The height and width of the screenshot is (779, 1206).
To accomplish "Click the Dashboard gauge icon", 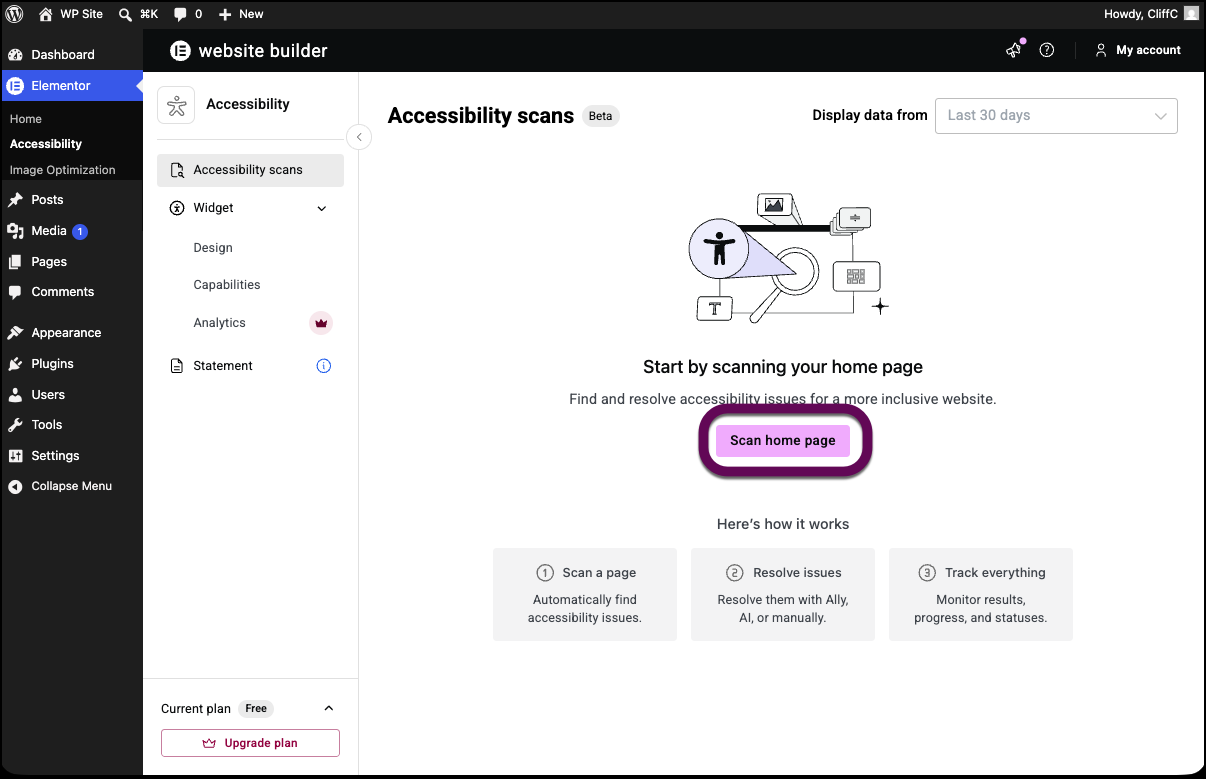I will (x=15, y=55).
